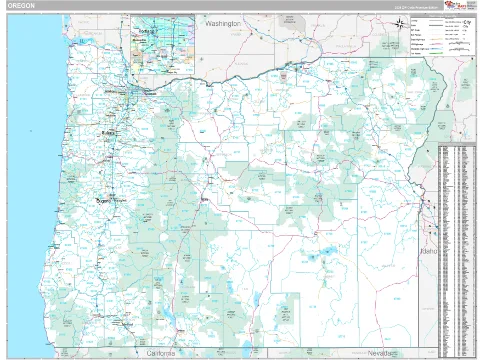Viewport: 480px width, 360px height.
Task: Click the Idaho state label
Action: click(429, 251)
